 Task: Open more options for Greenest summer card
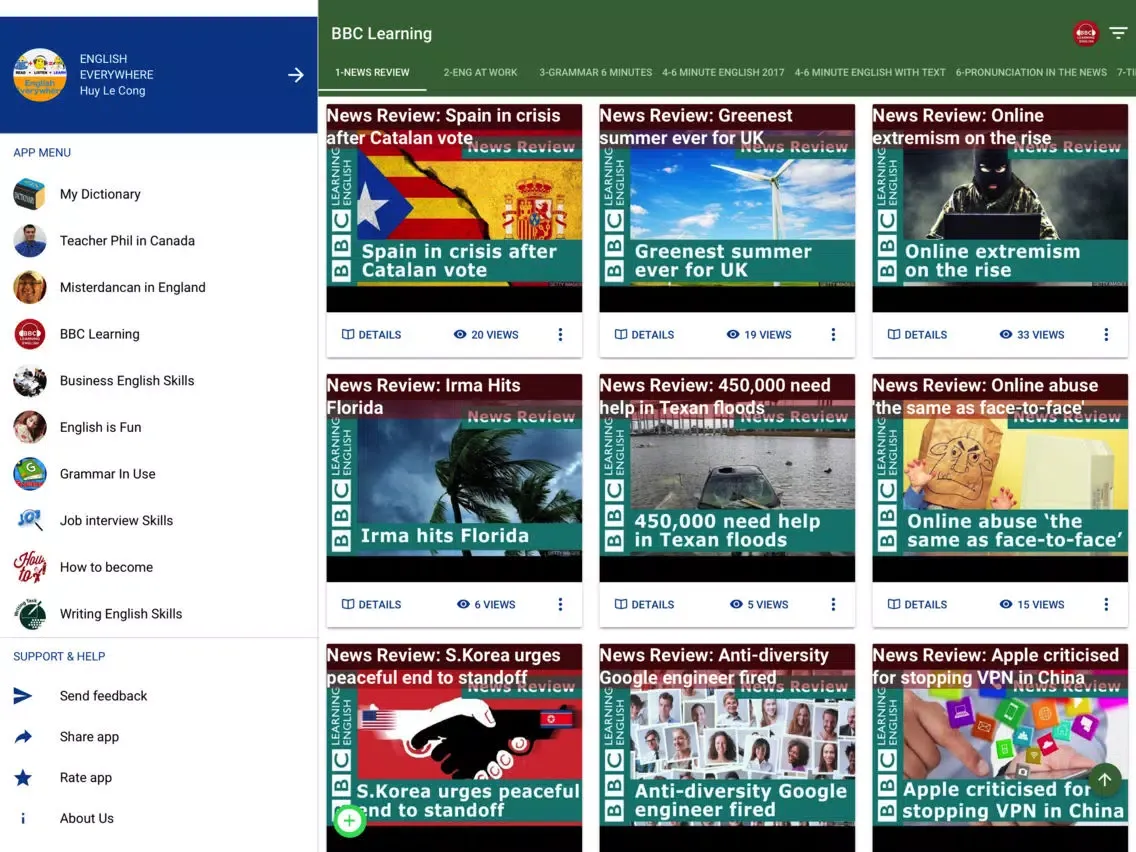[833, 335]
